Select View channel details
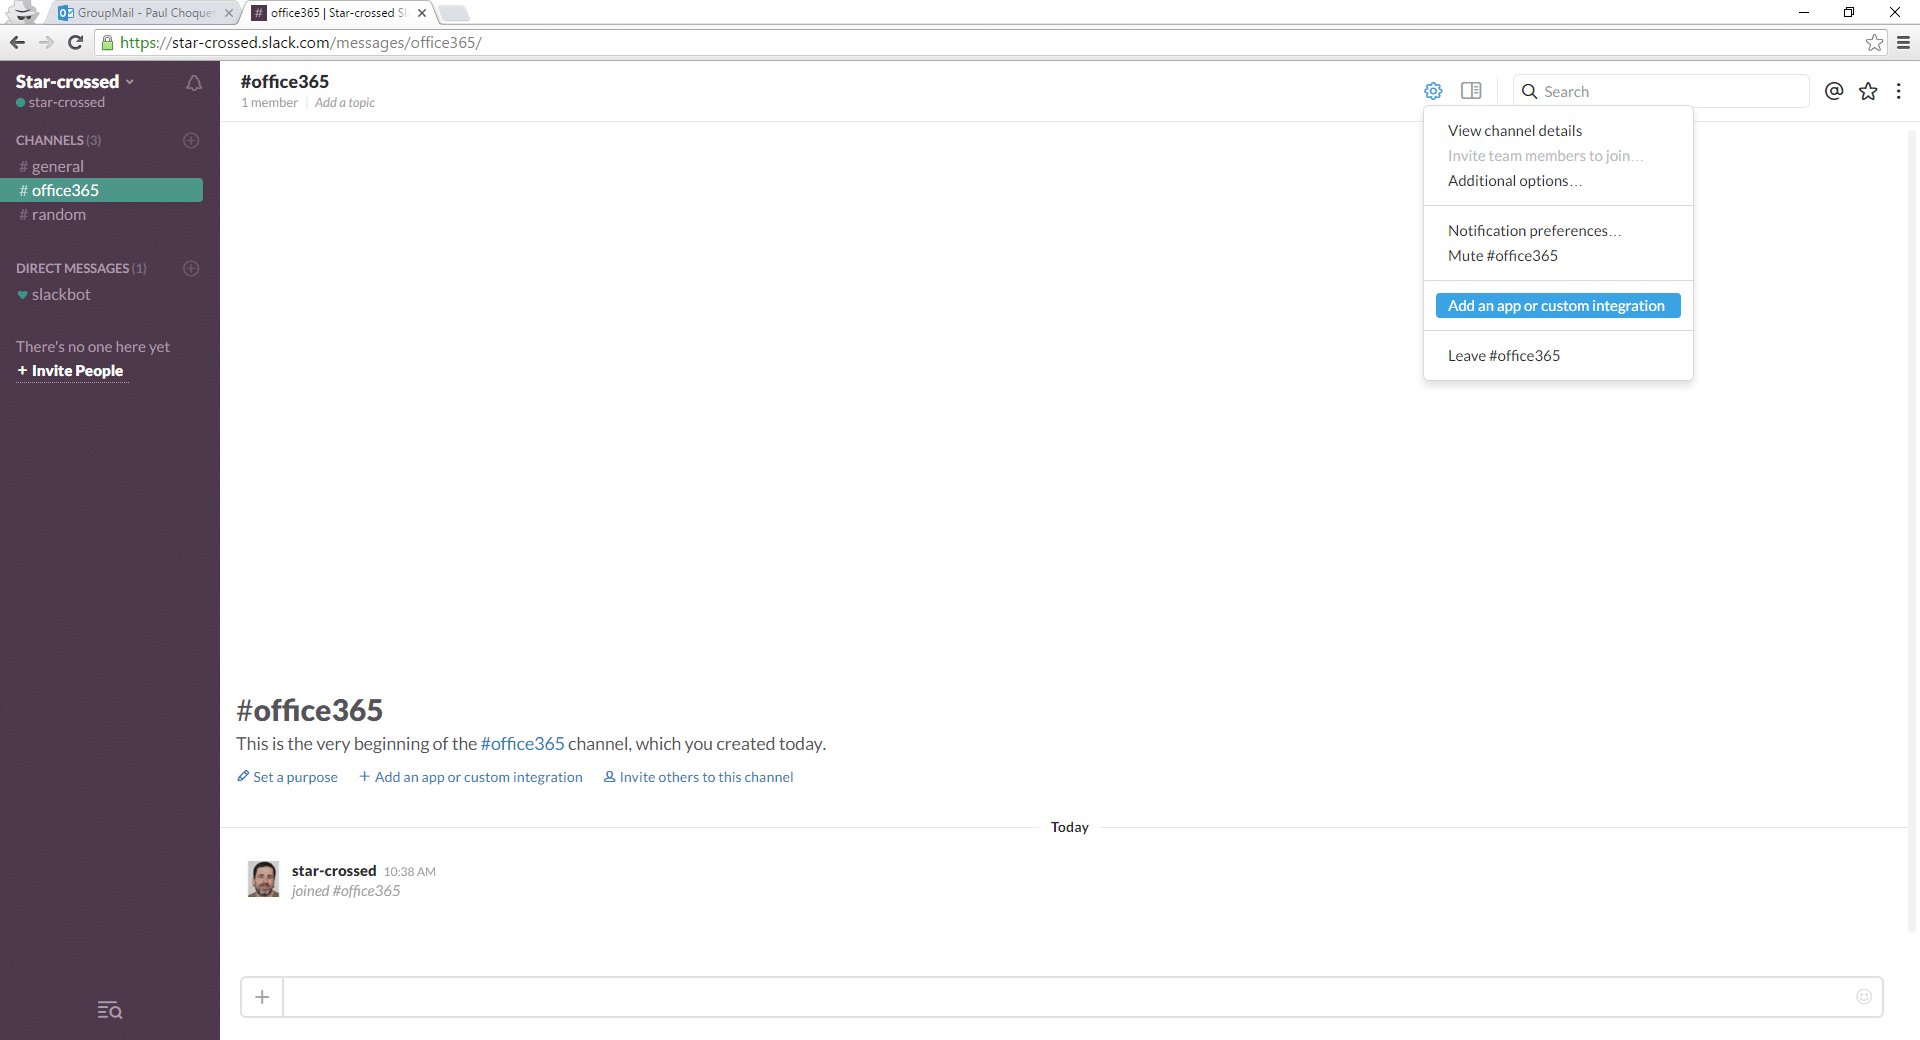1920x1040 pixels. 1514,131
